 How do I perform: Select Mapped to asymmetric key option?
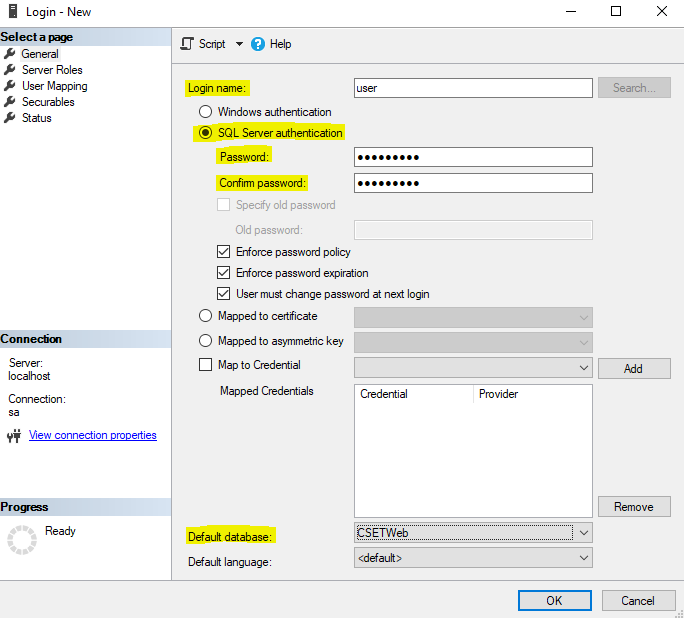(x=205, y=341)
